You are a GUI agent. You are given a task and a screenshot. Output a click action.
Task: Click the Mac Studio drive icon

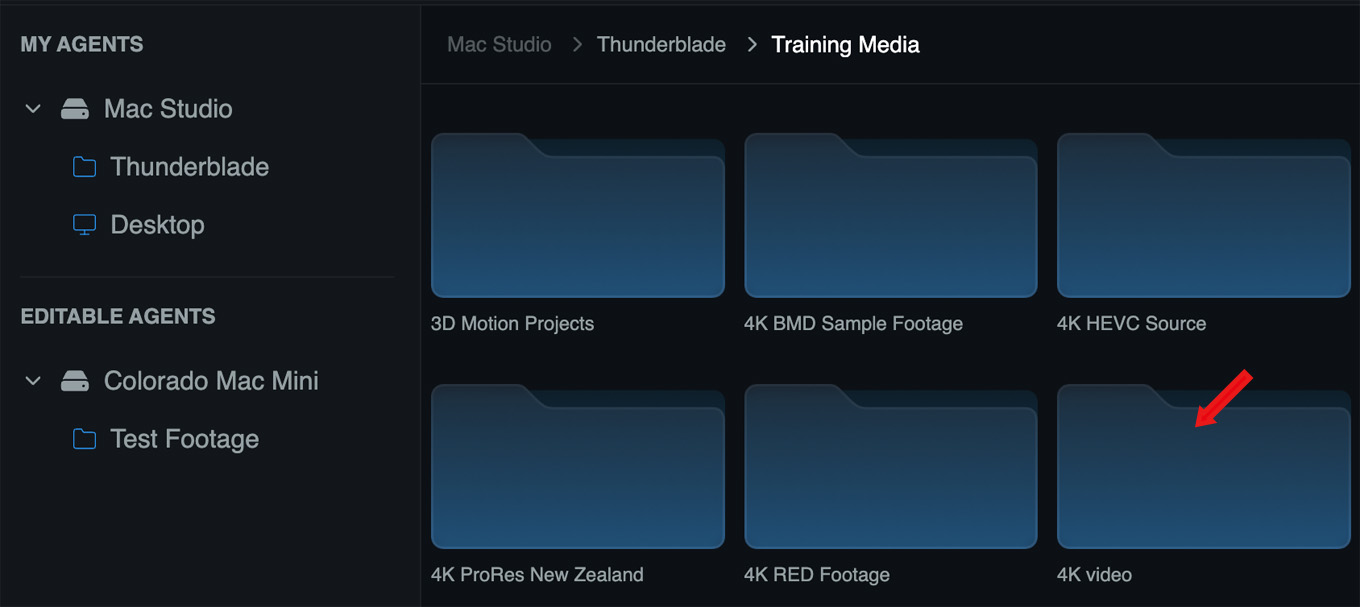tap(75, 109)
